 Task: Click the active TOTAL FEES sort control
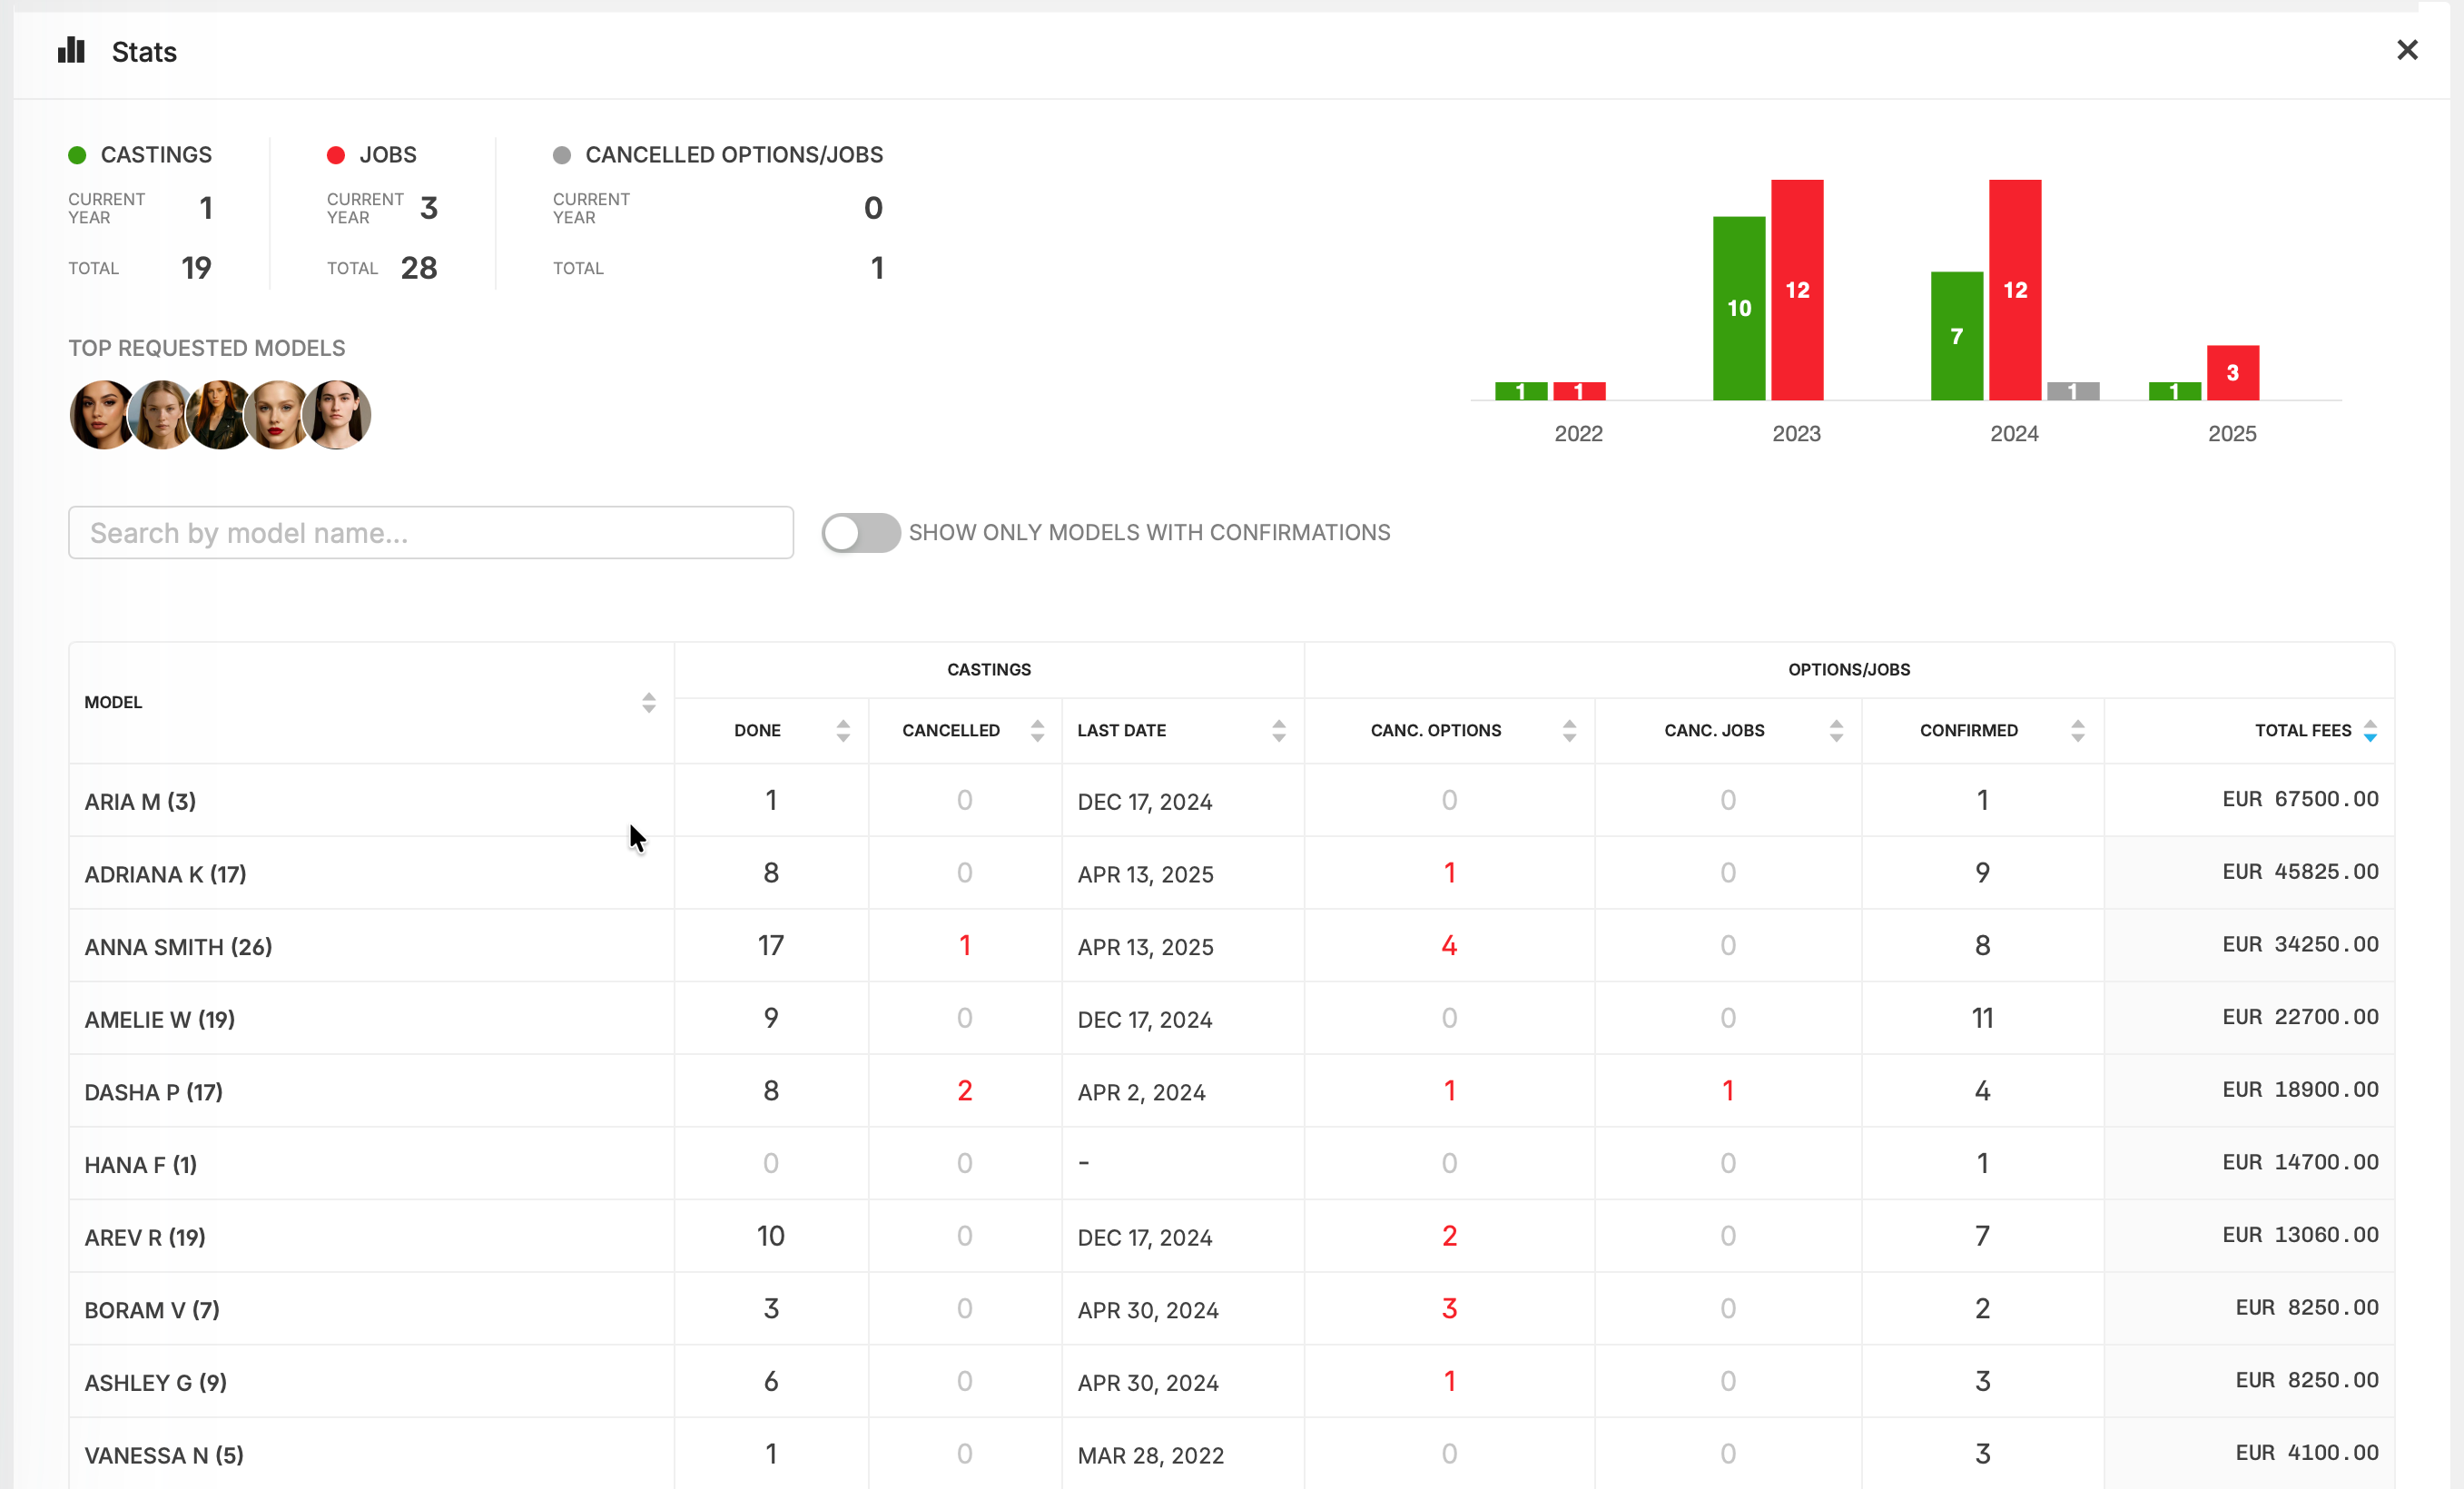(x=2368, y=730)
